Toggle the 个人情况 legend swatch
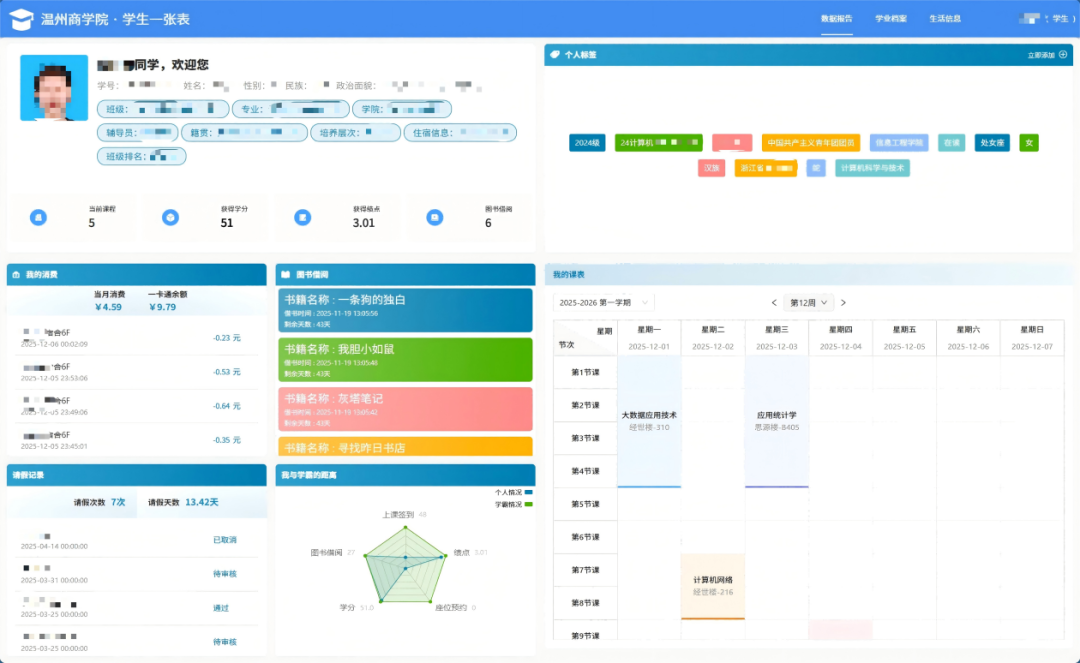 tap(528, 492)
